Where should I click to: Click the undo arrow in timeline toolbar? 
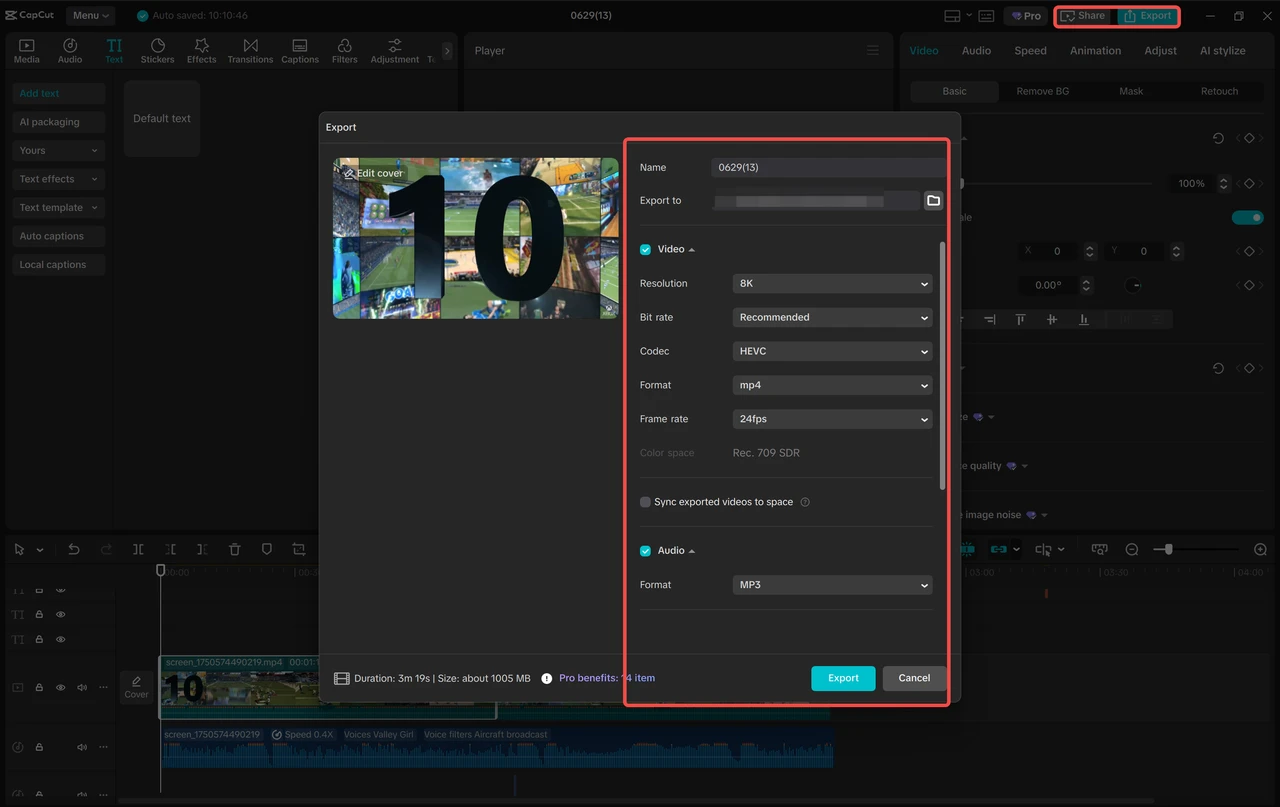pos(74,549)
